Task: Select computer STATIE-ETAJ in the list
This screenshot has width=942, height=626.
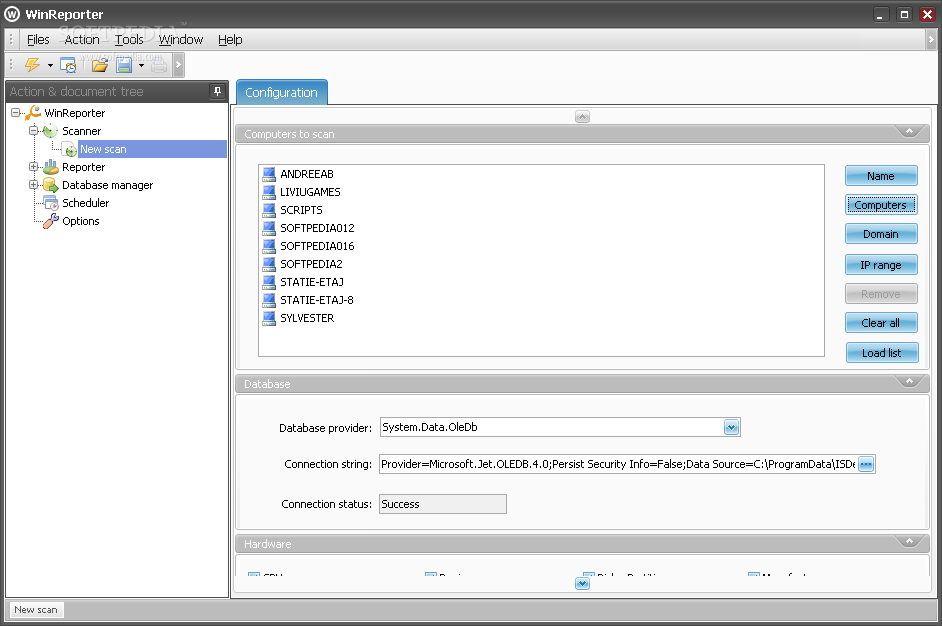Action: click(312, 282)
